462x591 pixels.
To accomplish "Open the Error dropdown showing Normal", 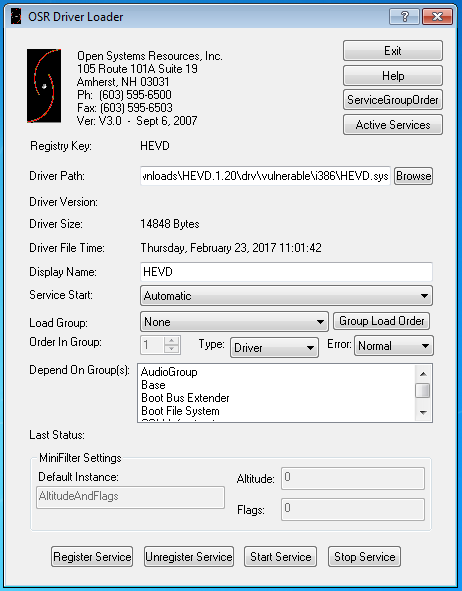I will 394,346.
